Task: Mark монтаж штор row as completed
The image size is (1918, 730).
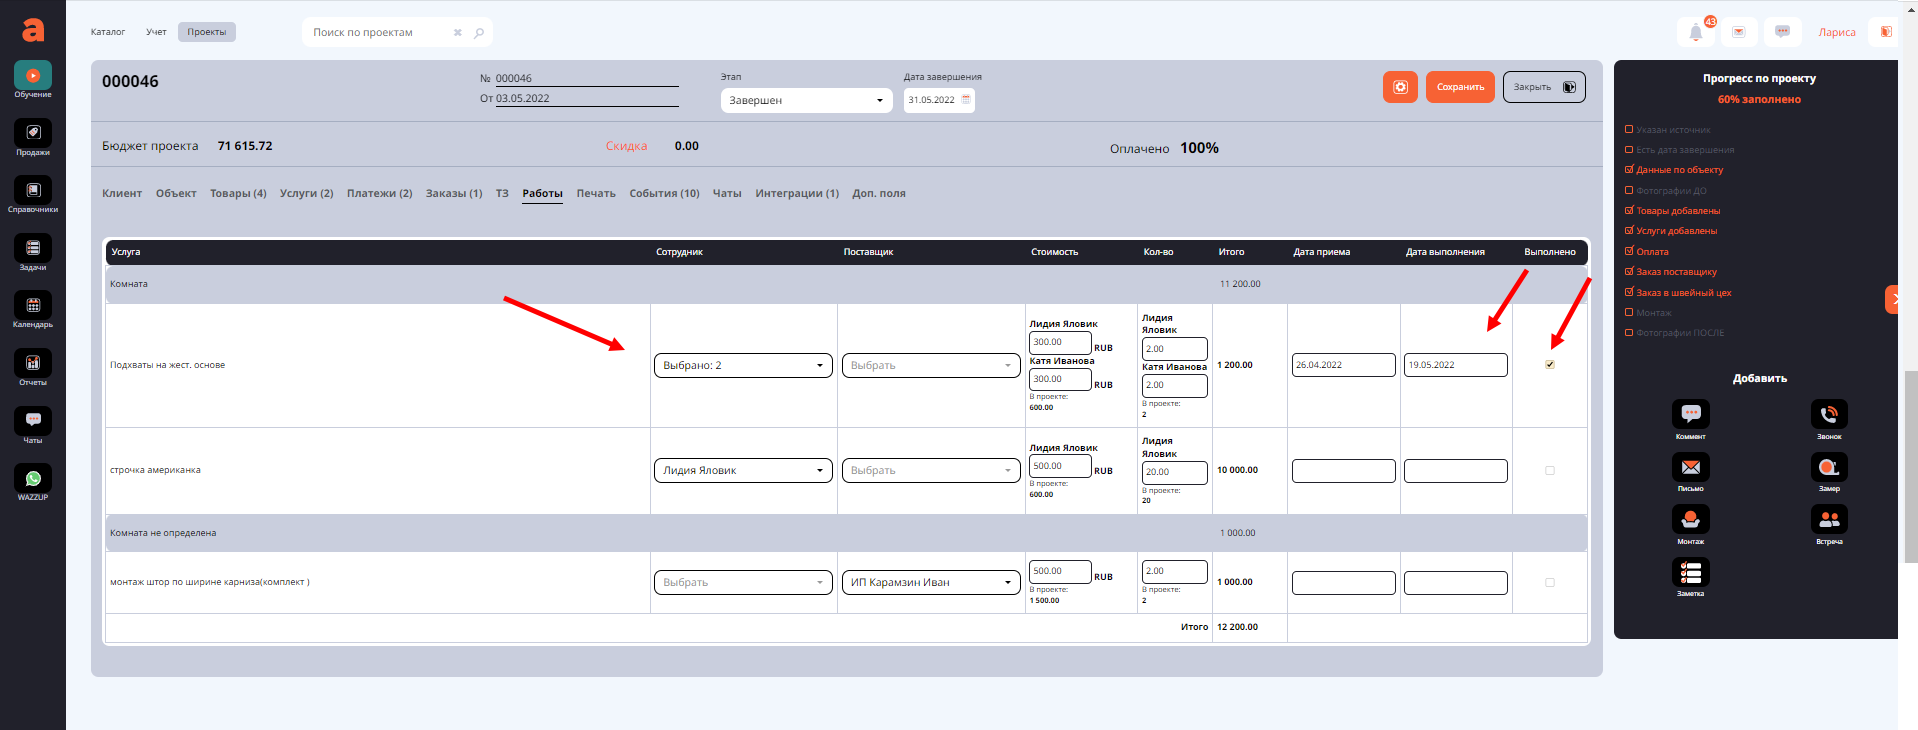Action: click(1550, 582)
